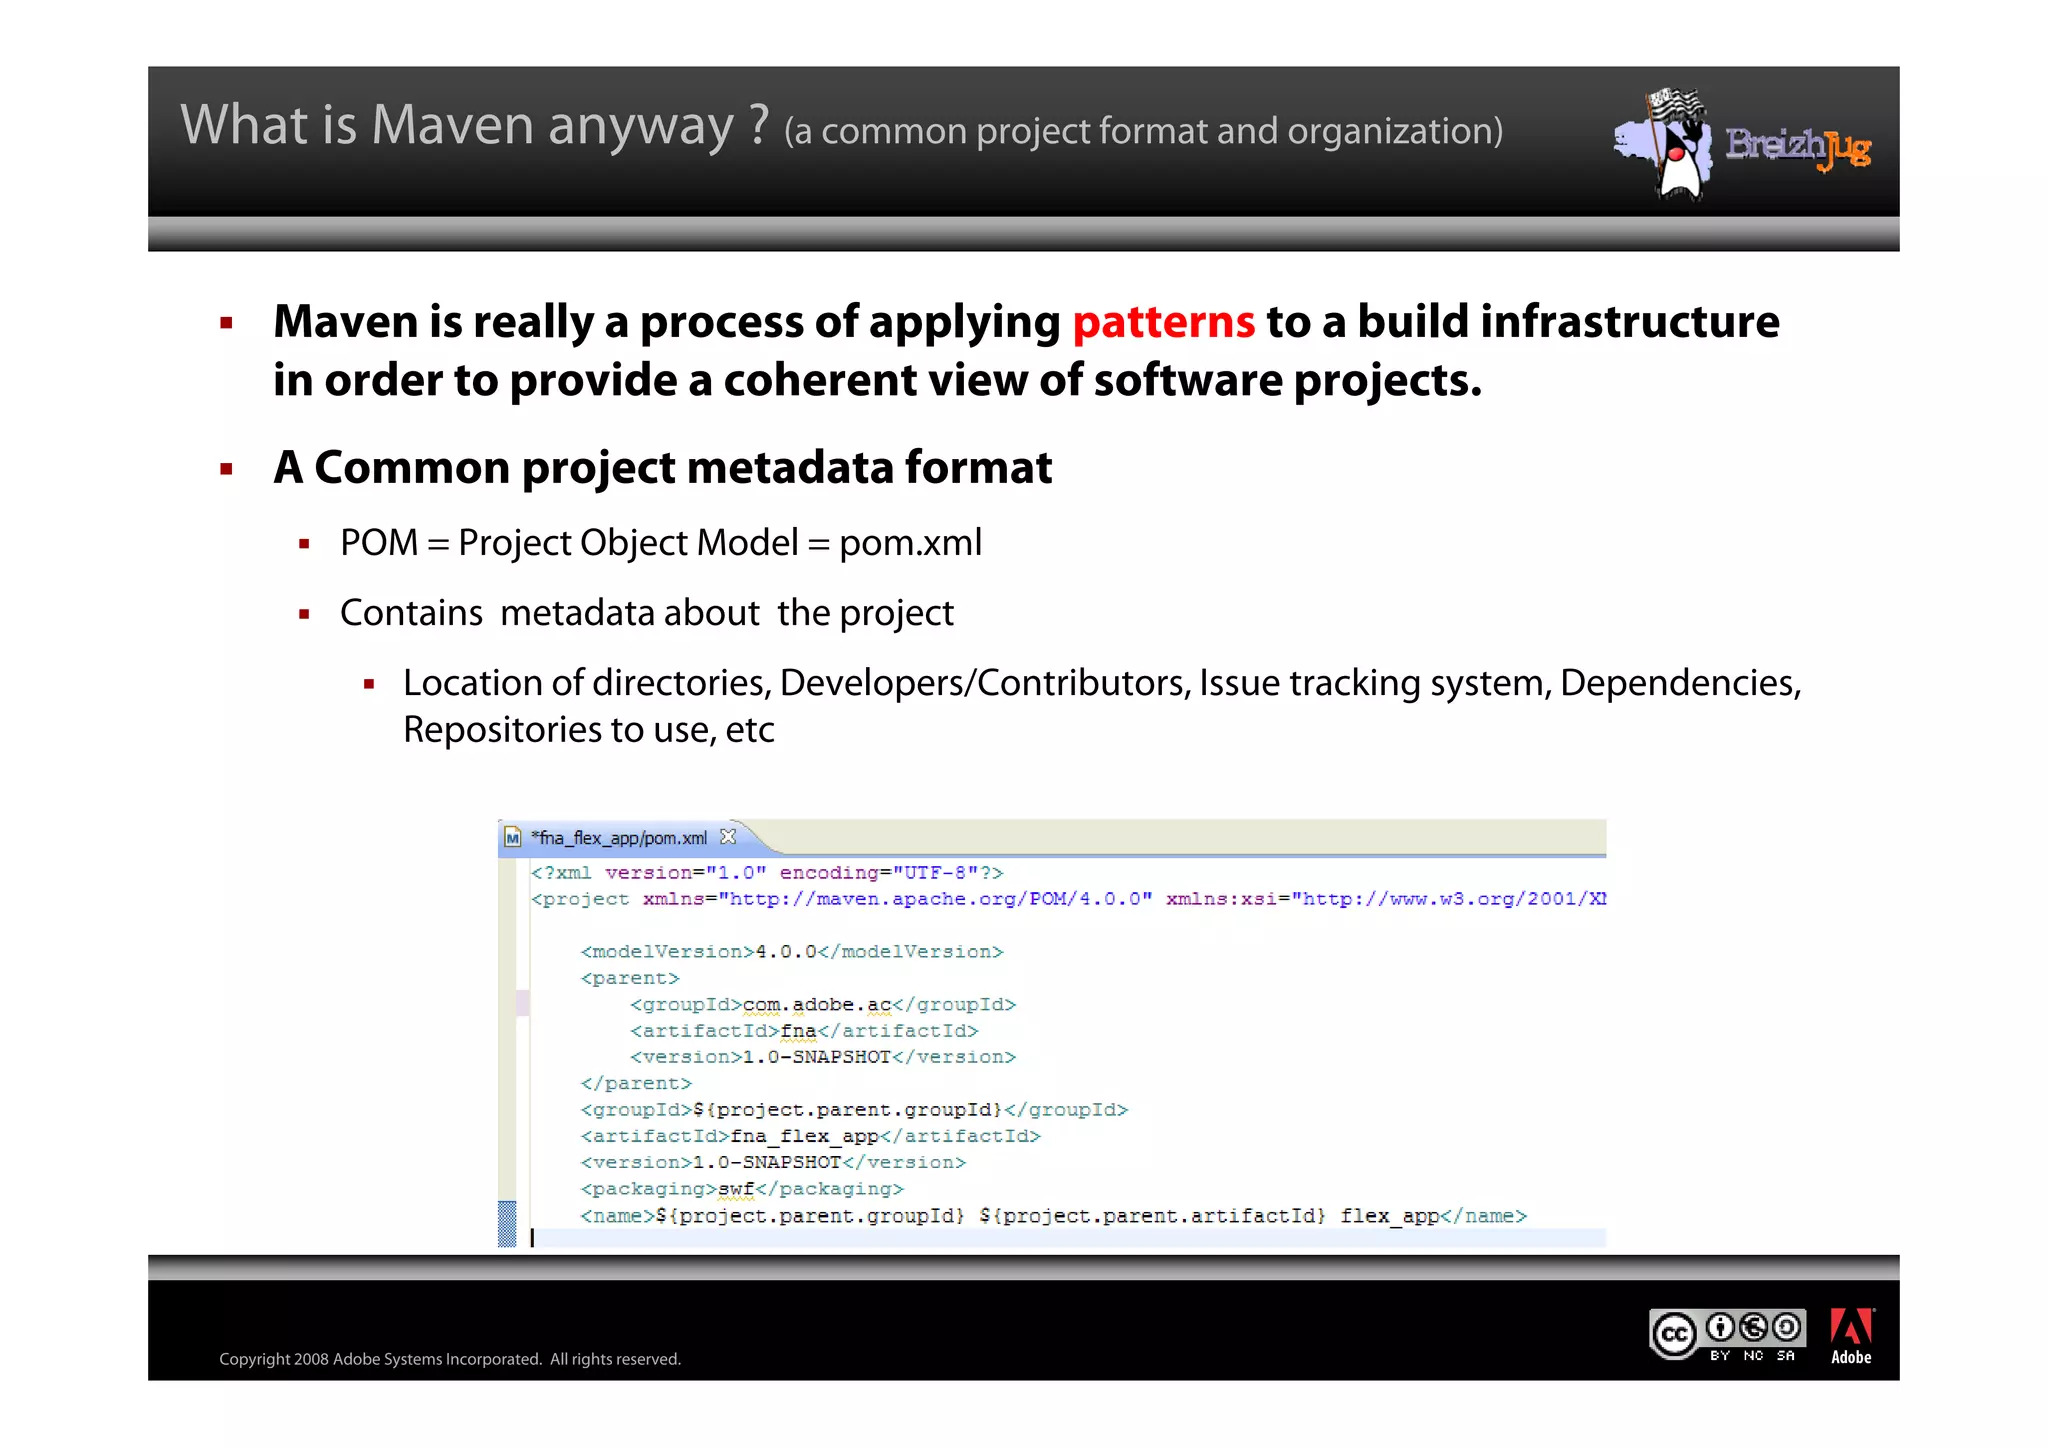
Task: Close the fna_flex_app/pom.xml editor tab
Action: tap(728, 837)
